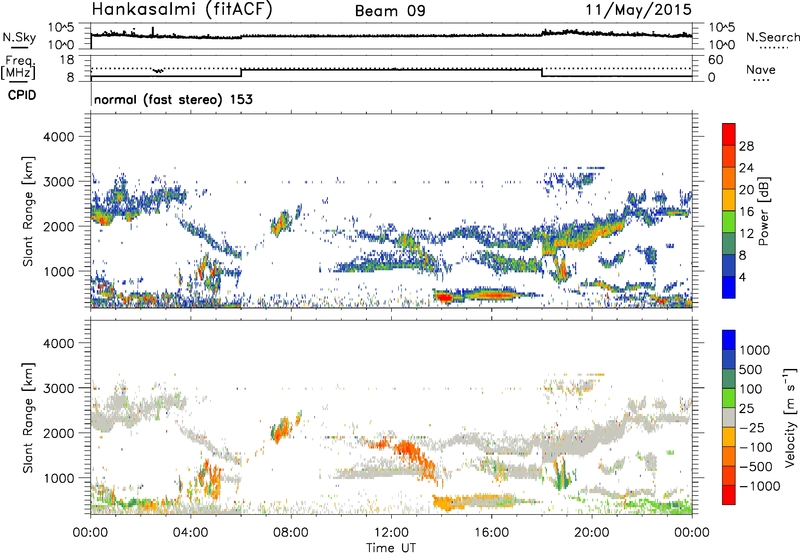
Task: Click the 18 tick label on the frequency axis
Action: 67,60
